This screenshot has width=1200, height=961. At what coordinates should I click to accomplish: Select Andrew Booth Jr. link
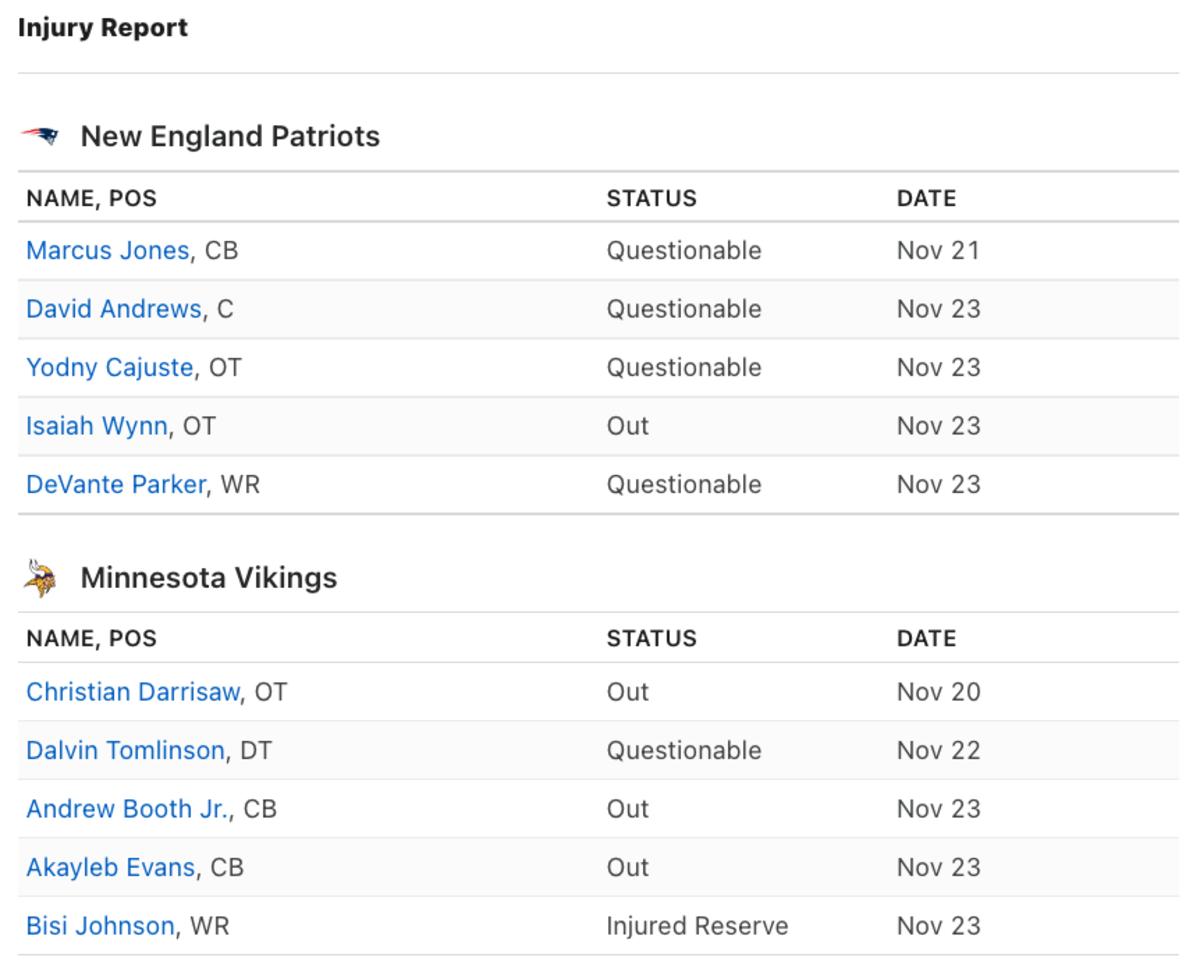128,809
